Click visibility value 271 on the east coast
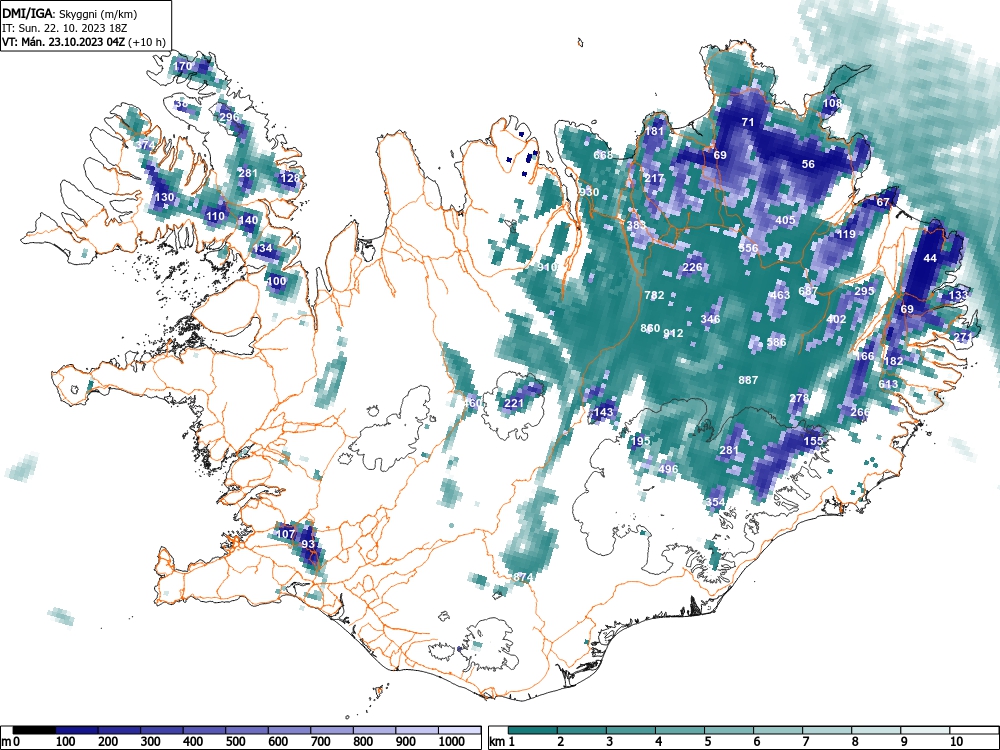Image resolution: width=1000 pixels, height=750 pixels. pyautogui.click(x=963, y=337)
